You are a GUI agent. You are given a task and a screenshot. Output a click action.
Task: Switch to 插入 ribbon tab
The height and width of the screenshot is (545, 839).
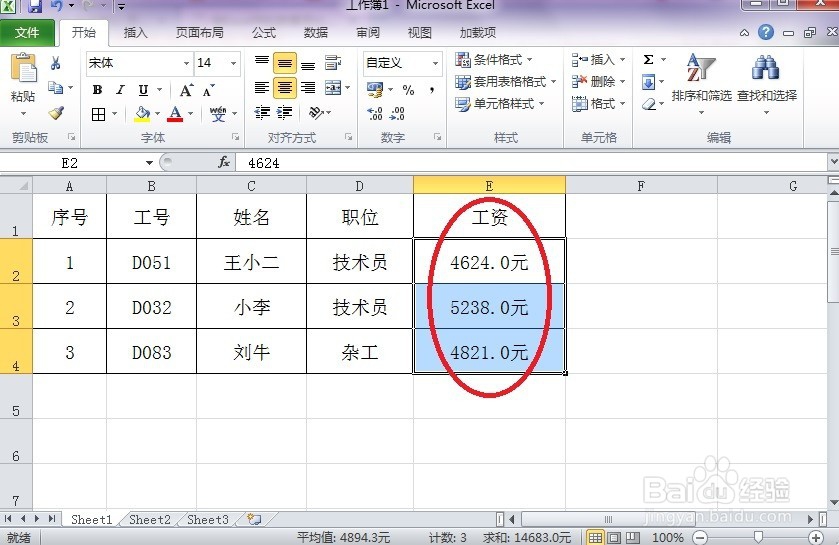pos(135,33)
